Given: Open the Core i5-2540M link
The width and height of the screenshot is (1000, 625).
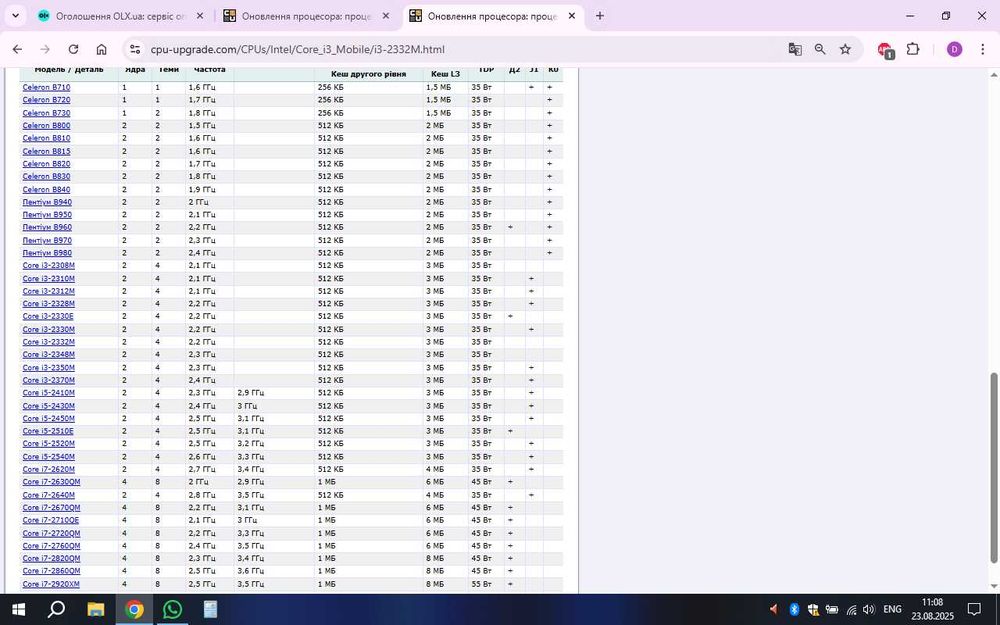Looking at the screenshot, I should tap(48, 457).
